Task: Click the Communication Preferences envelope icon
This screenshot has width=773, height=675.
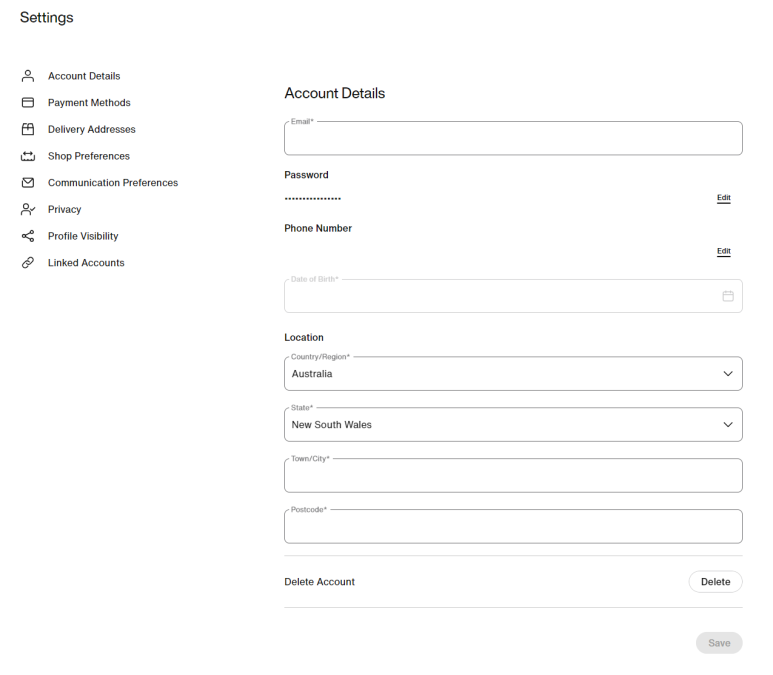Action: point(28,183)
